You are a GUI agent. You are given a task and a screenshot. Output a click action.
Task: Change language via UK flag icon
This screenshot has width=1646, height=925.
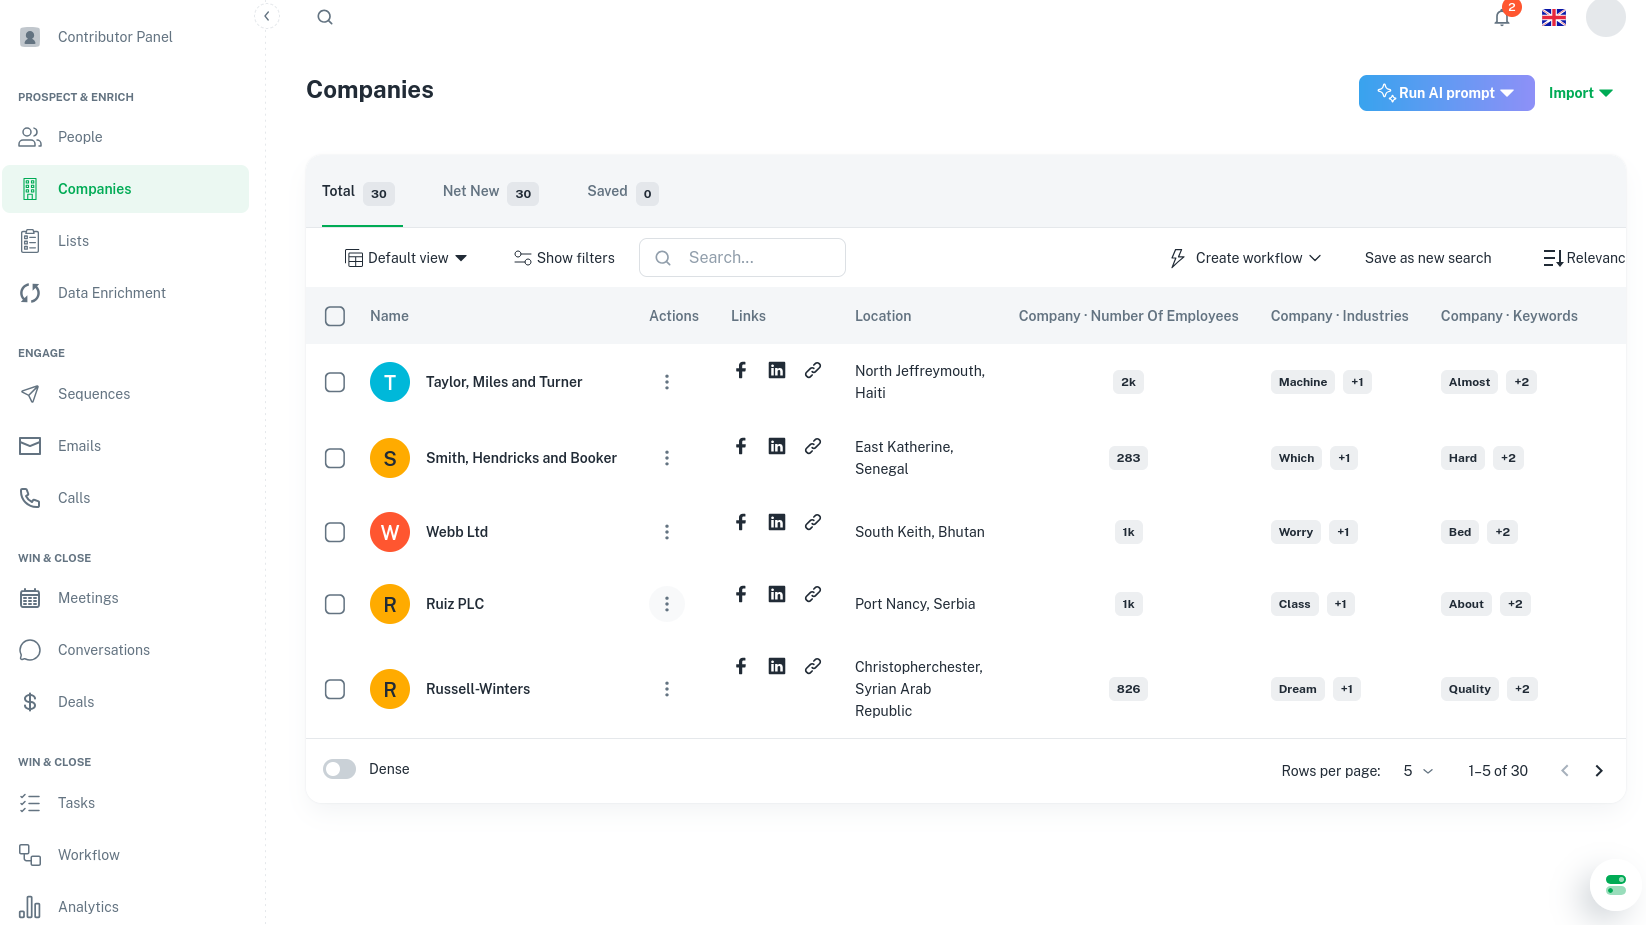point(1554,17)
